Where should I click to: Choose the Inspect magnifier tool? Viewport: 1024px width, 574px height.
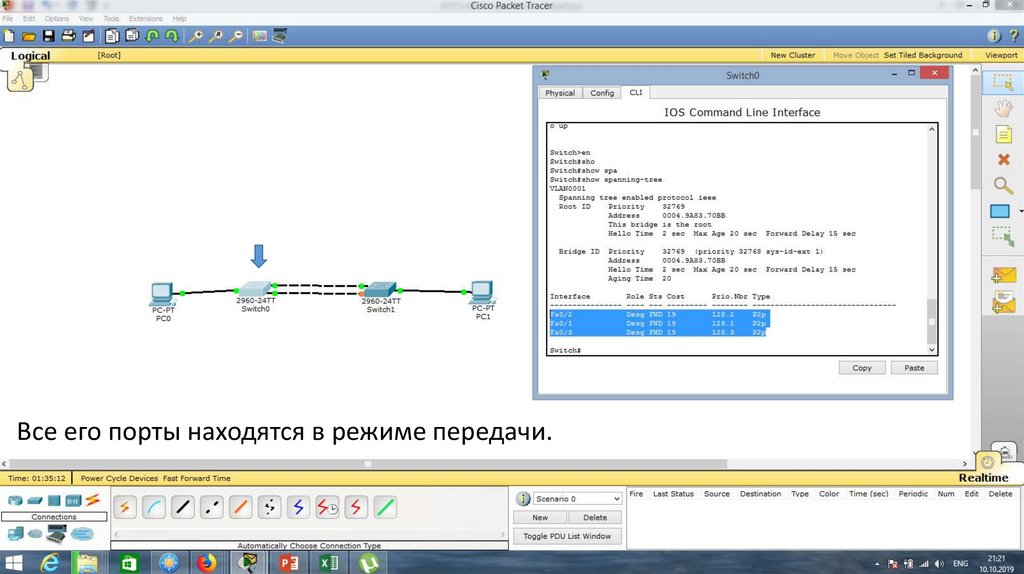tap(1003, 185)
